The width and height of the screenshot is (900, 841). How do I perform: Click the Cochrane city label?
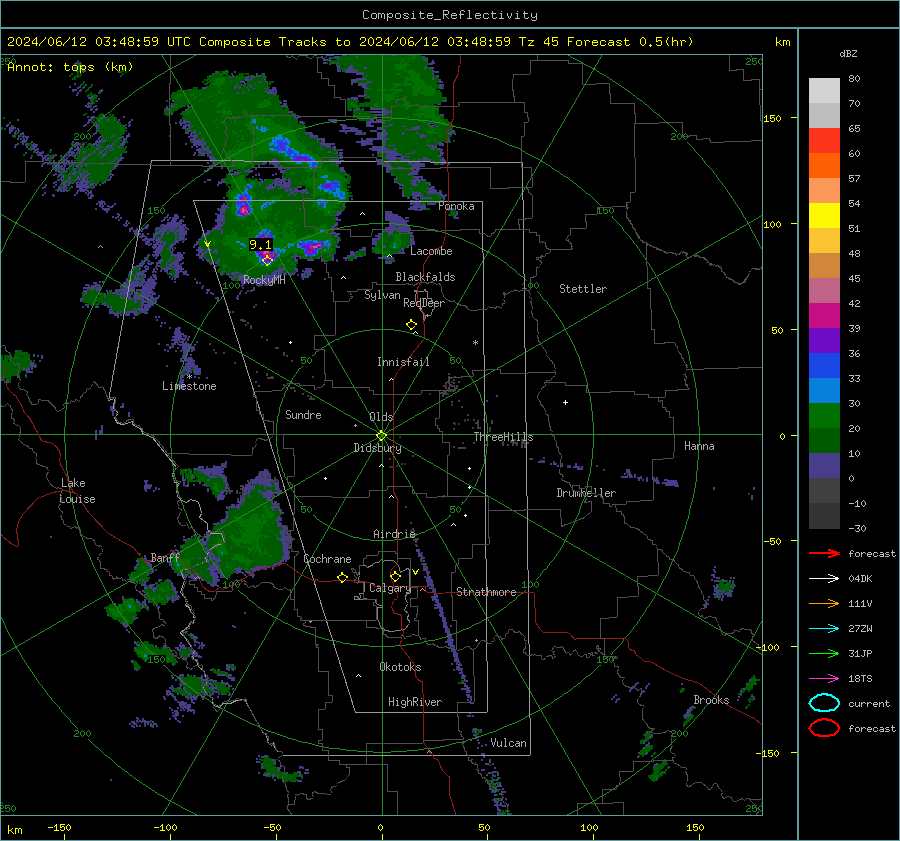327,559
